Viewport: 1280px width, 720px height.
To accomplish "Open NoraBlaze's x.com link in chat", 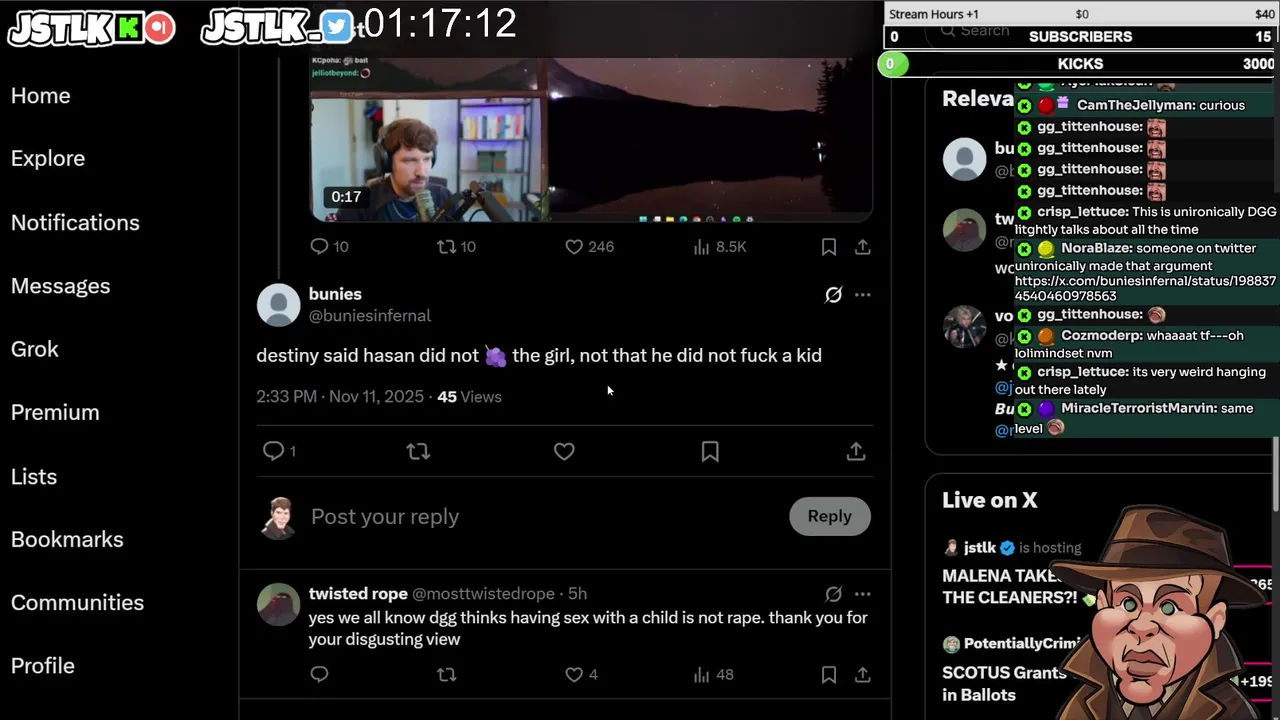I will click(x=1145, y=289).
